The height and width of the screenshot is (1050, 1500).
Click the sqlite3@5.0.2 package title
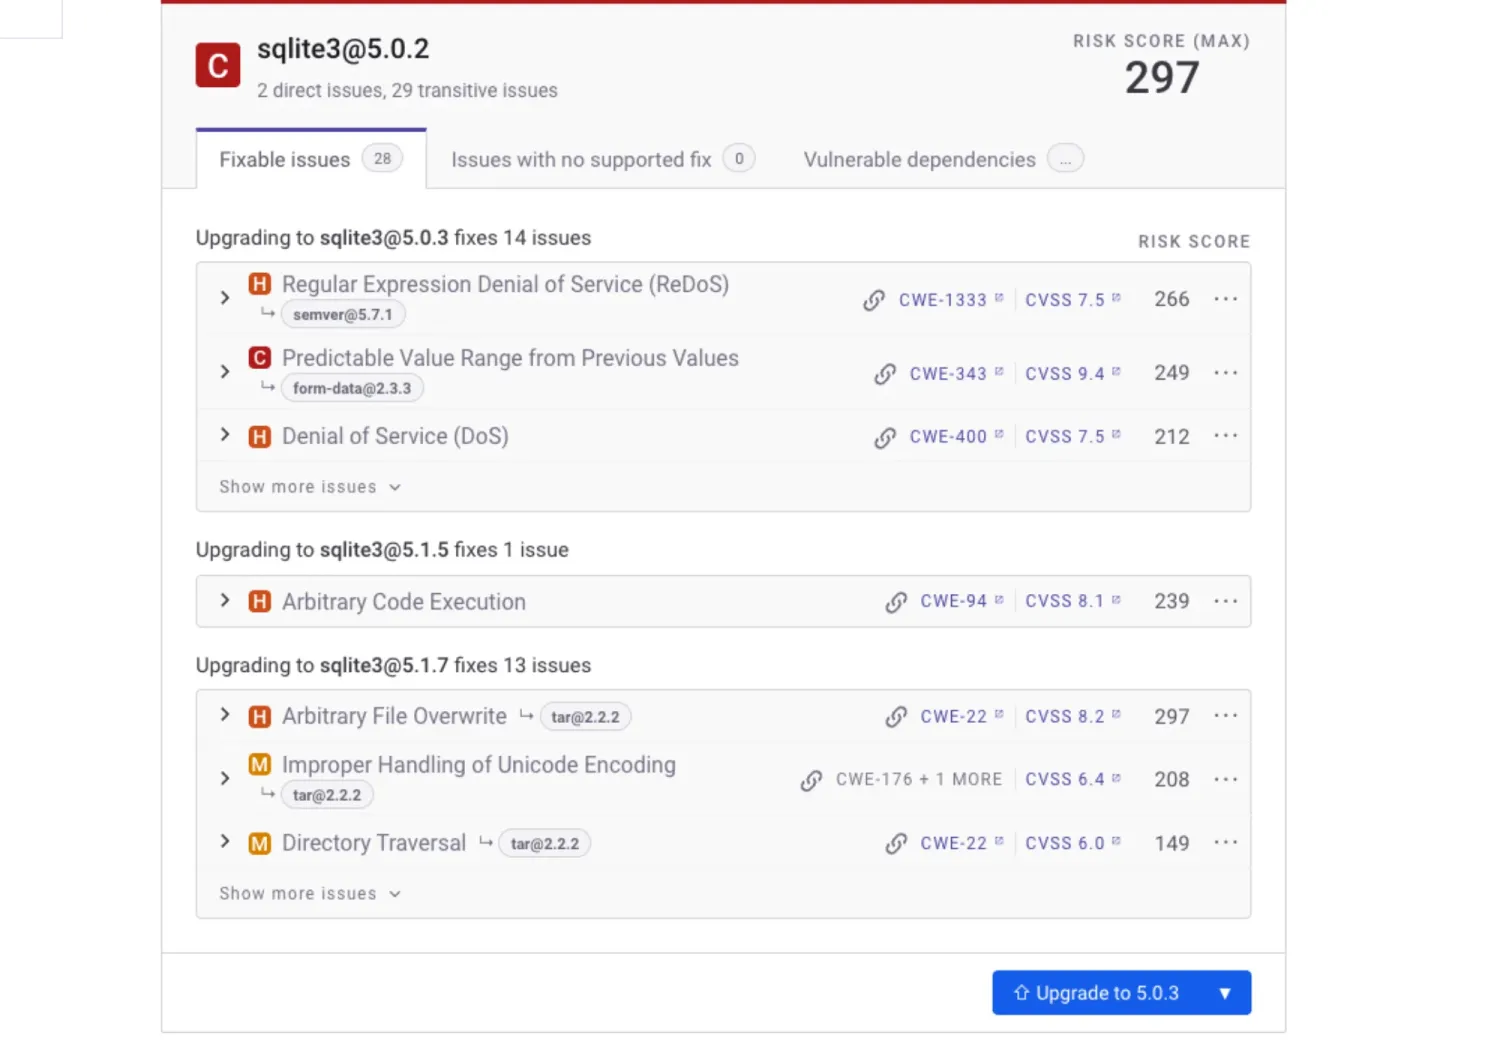pyautogui.click(x=343, y=49)
